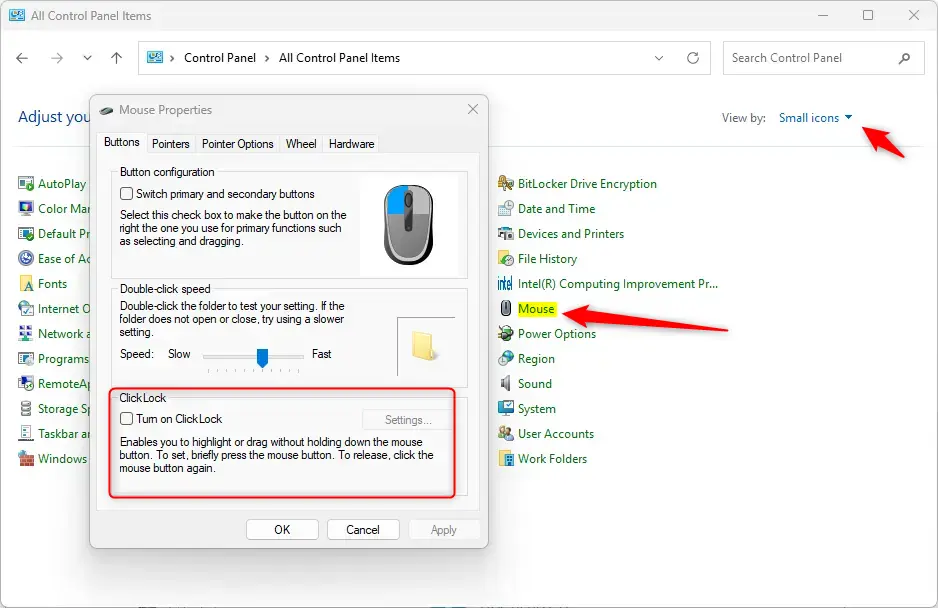
Task: Open the Taskbar and Navigation icon
Action: click(x=26, y=434)
